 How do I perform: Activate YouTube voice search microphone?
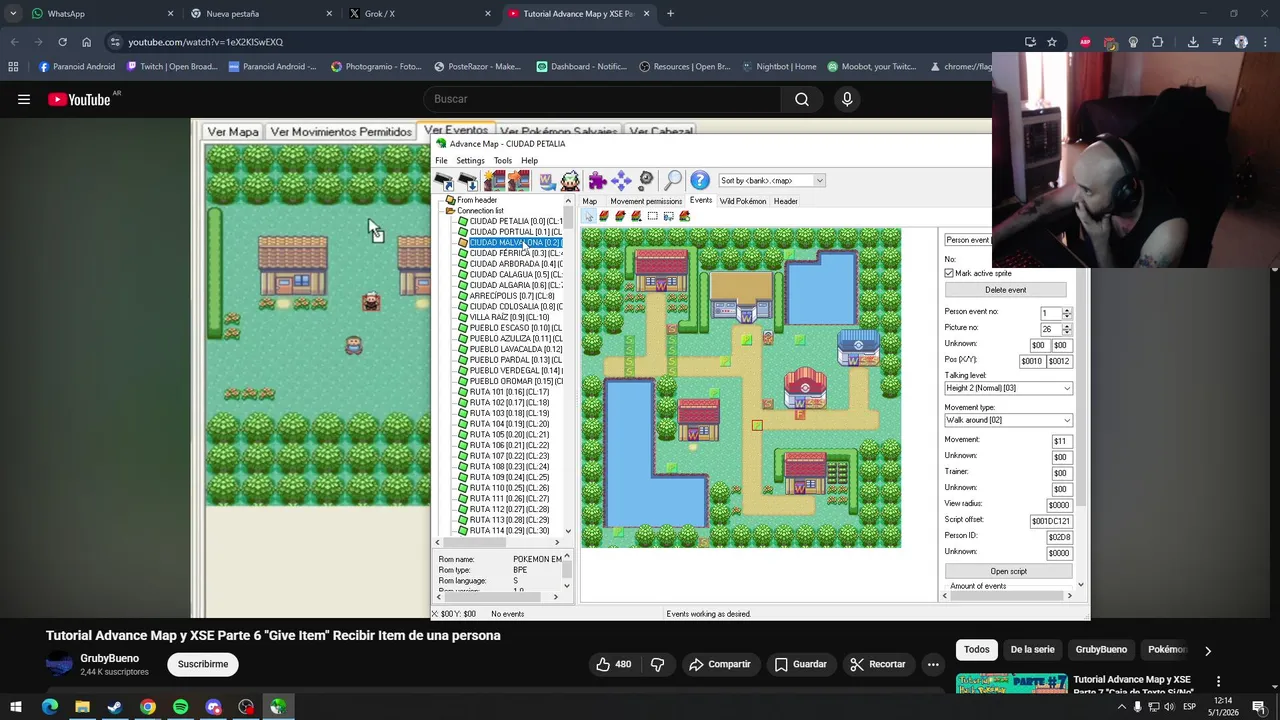point(847,99)
